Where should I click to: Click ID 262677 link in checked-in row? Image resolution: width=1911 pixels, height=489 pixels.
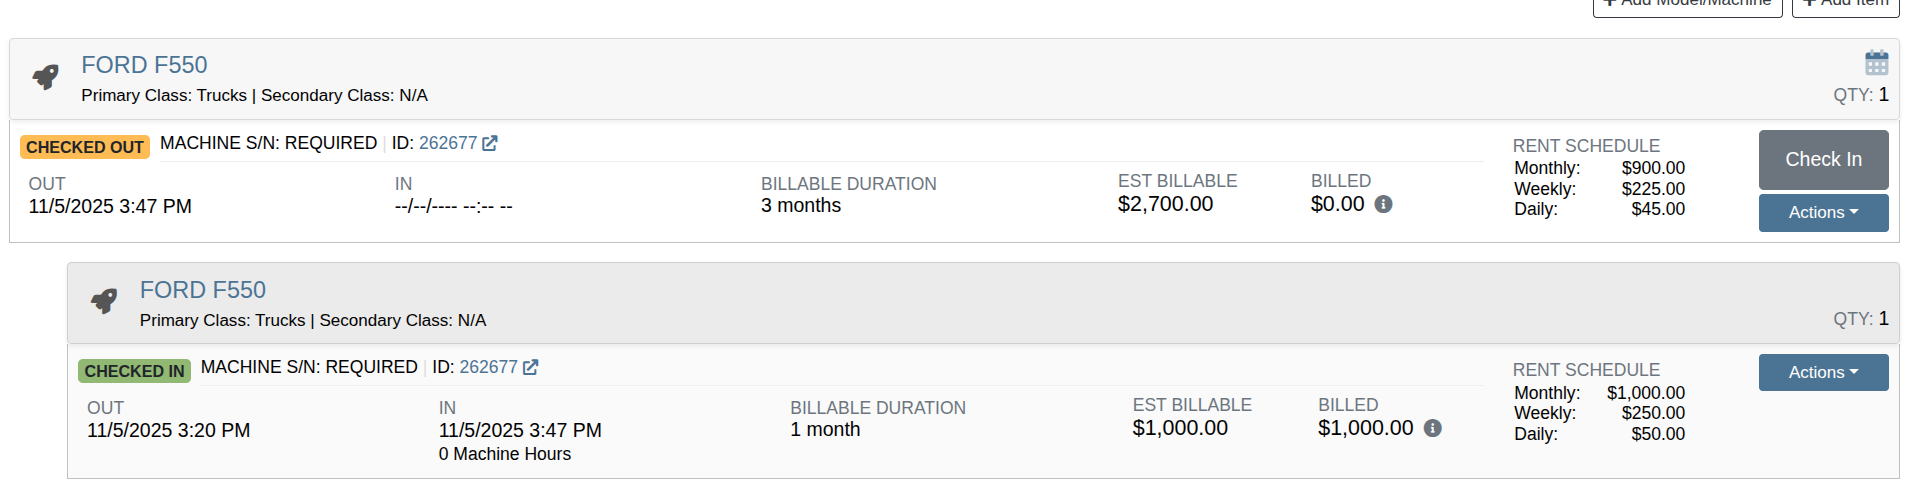click(489, 367)
